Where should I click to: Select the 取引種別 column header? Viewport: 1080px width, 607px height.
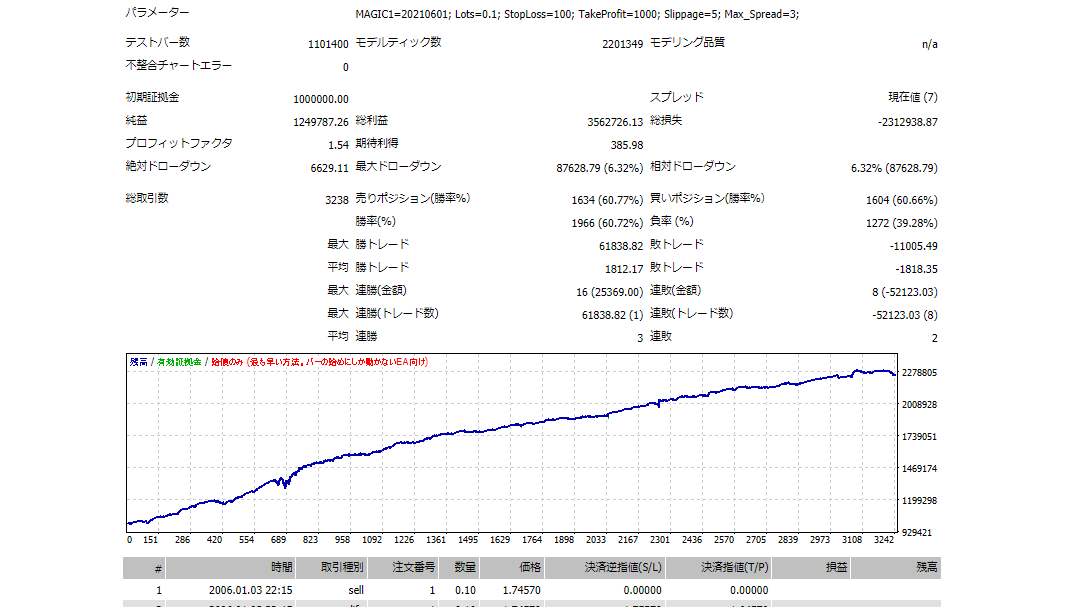(332, 568)
